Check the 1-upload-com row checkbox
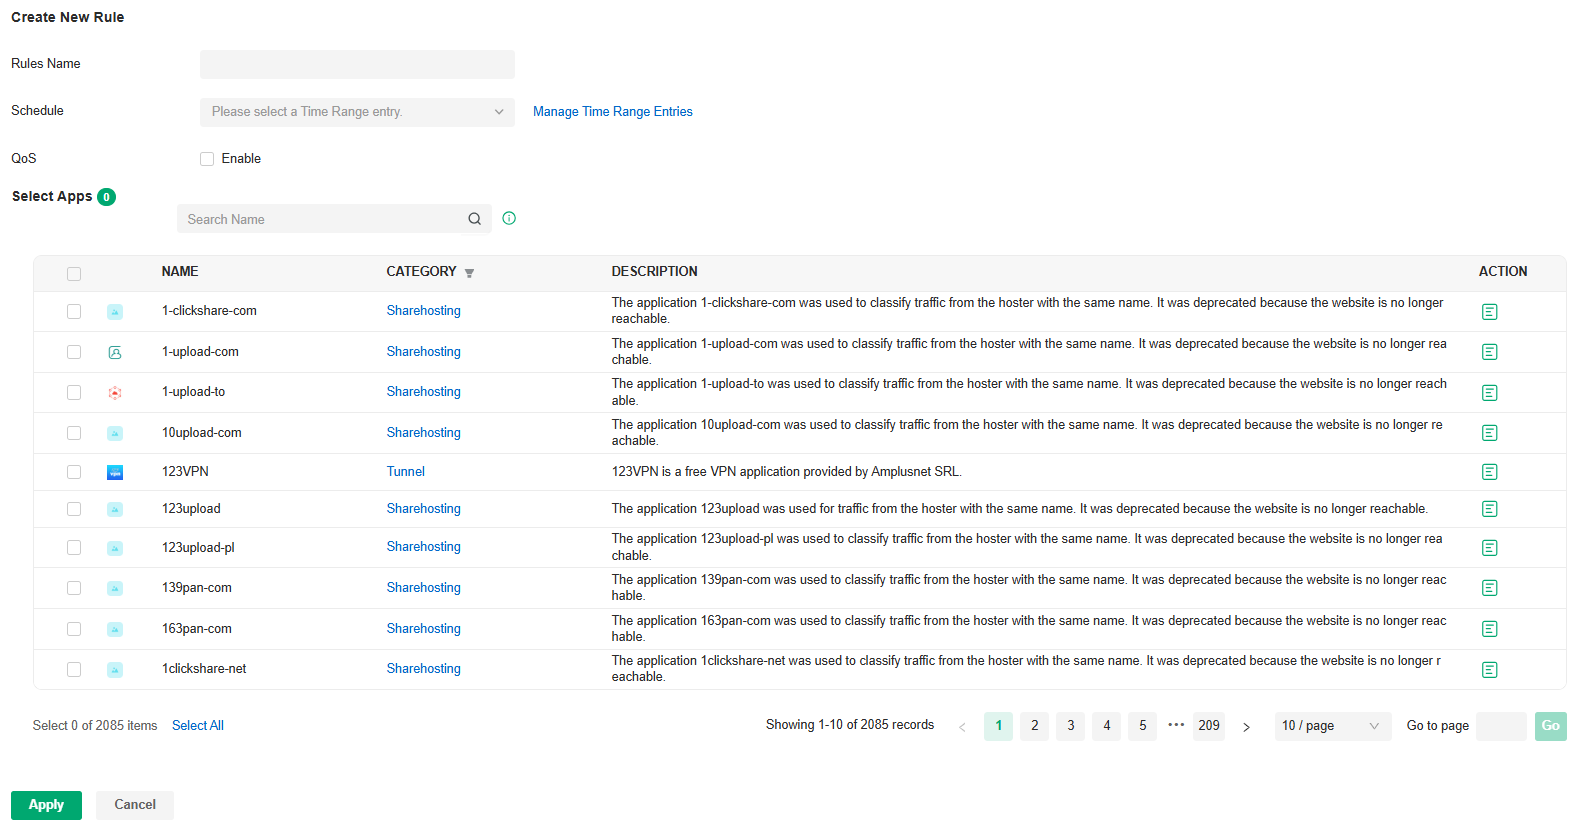1591x826 pixels. (x=74, y=352)
